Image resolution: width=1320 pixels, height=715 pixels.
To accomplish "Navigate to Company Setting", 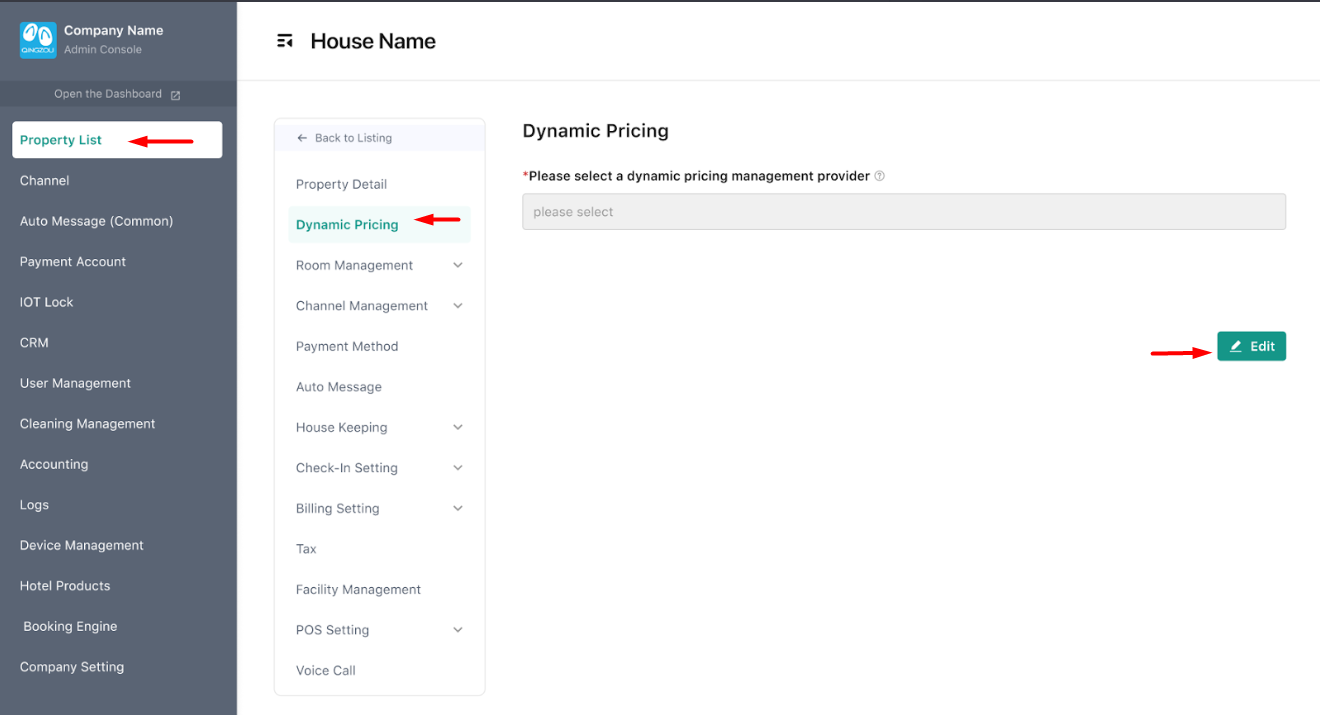I will [x=72, y=667].
